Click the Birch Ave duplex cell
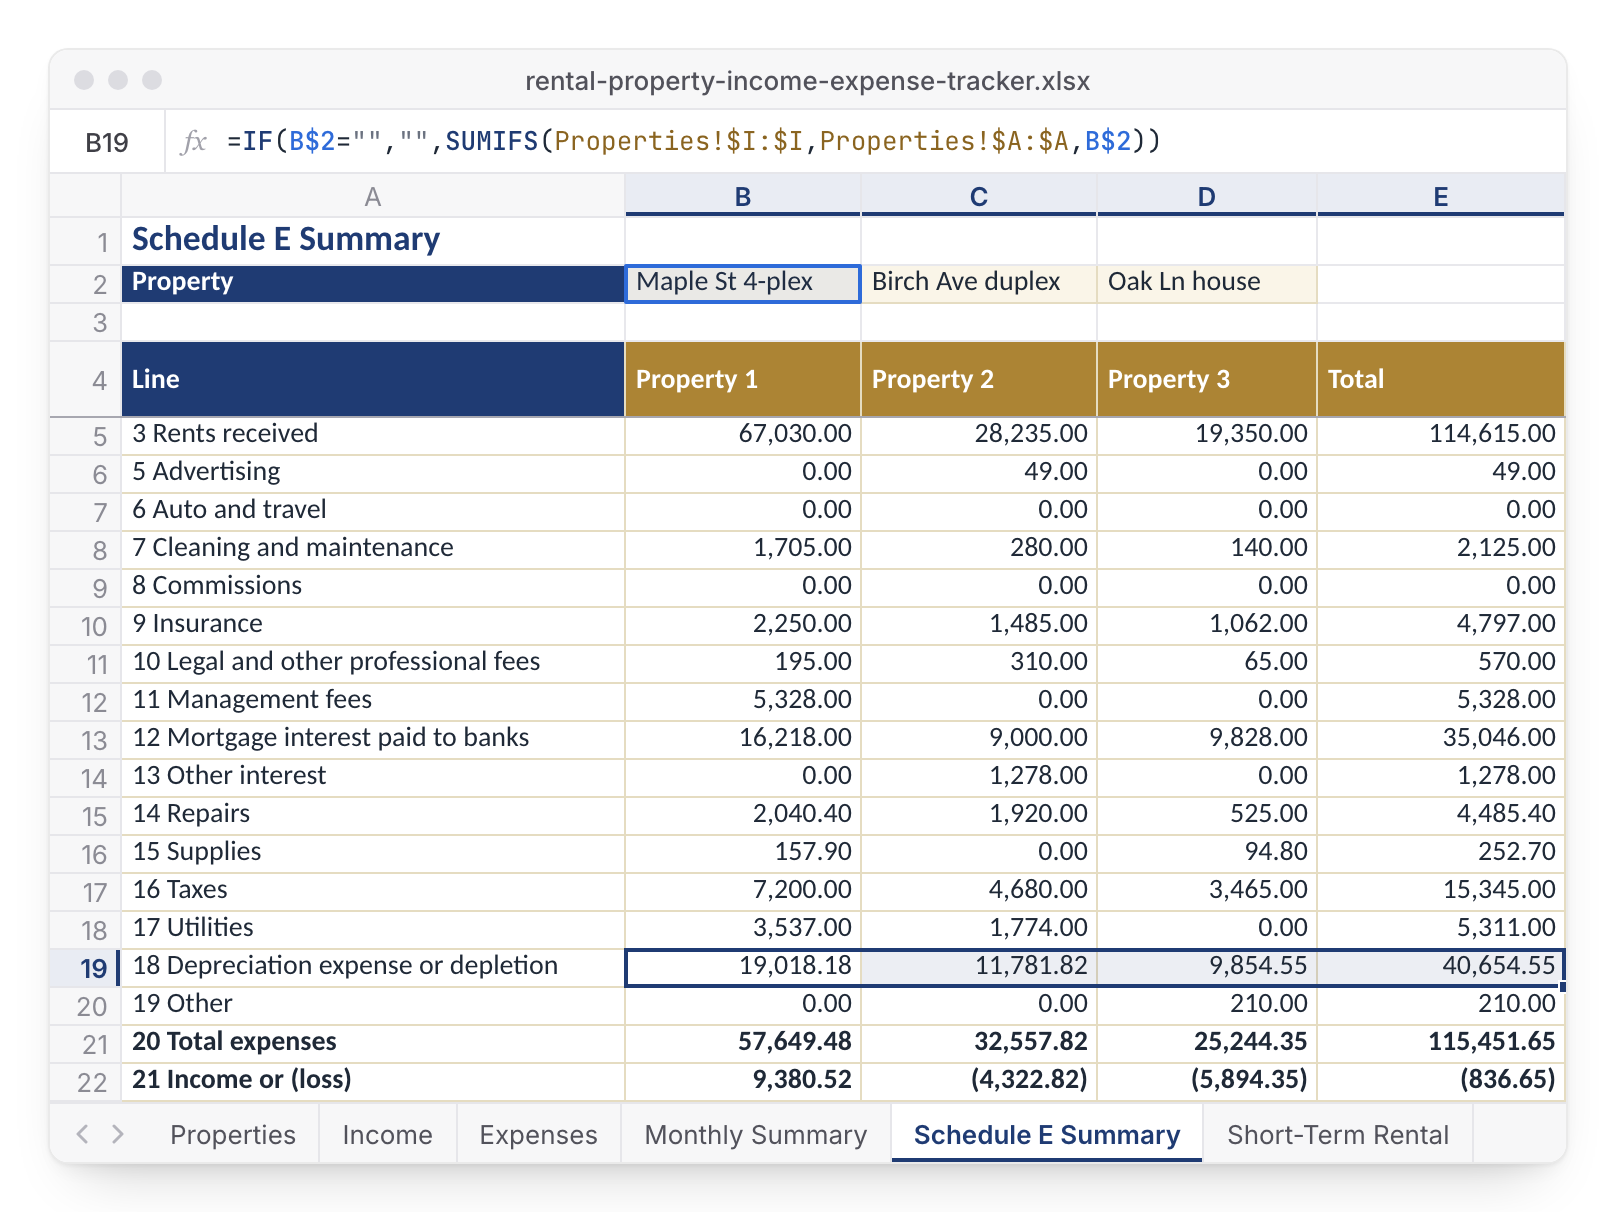This screenshot has height=1212, width=1616. pyautogui.click(x=979, y=283)
